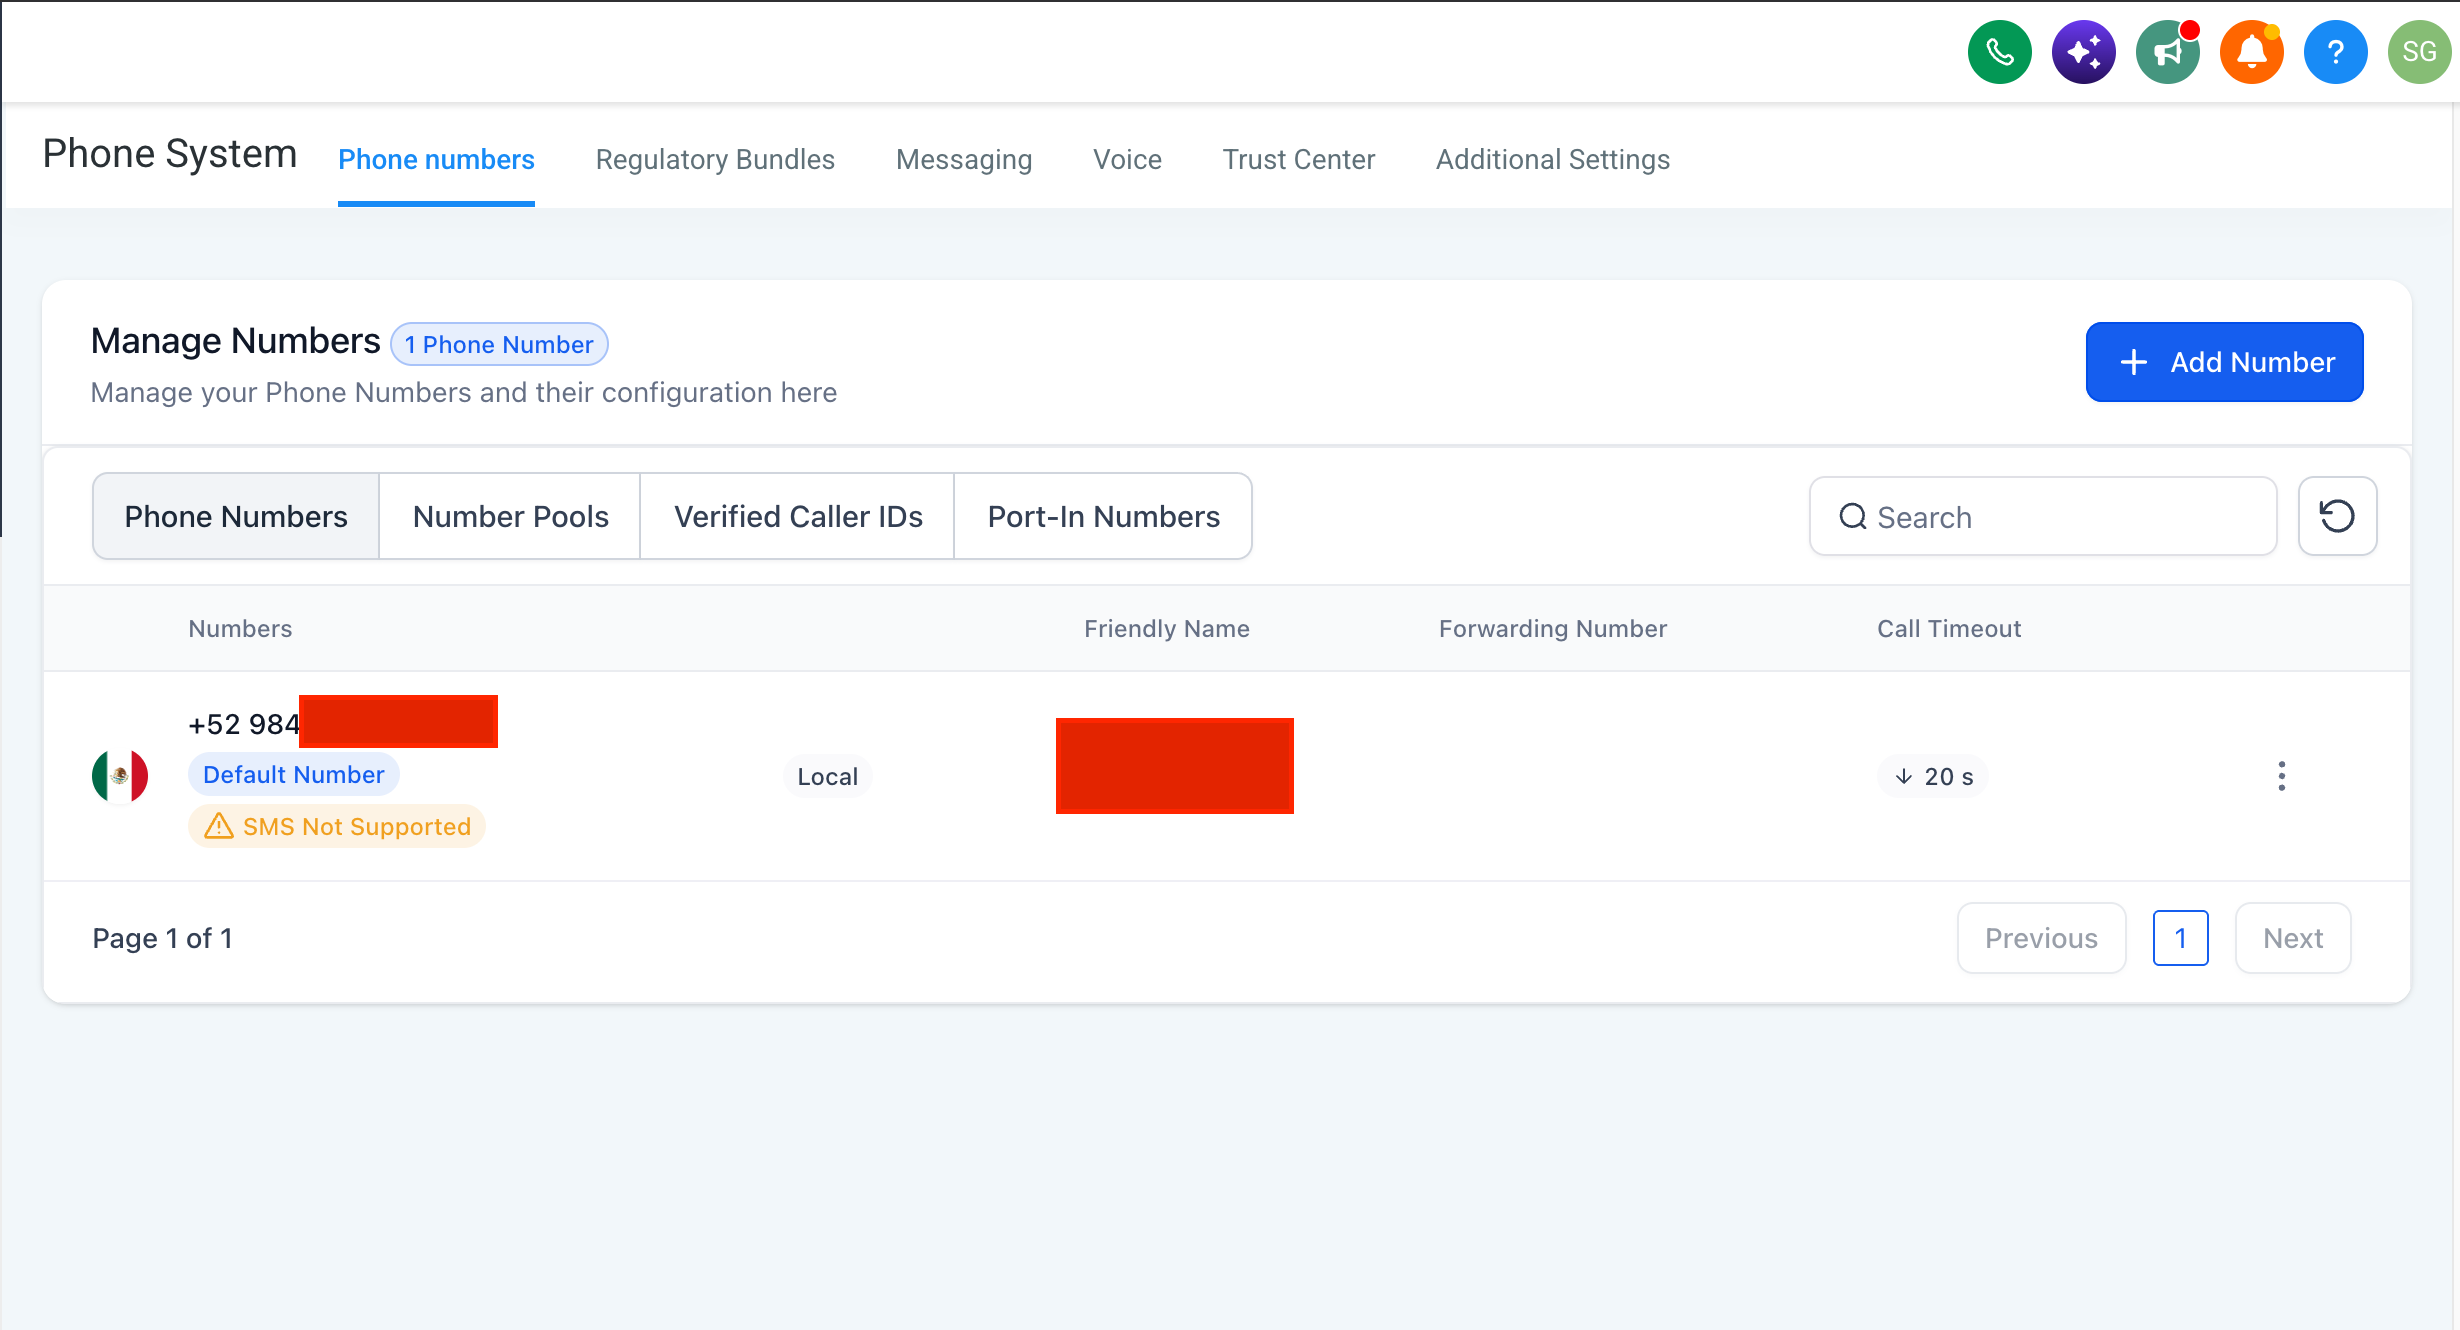Click the Mexico flag icon
The image size is (2460, 1330).
tap(119, 776)
